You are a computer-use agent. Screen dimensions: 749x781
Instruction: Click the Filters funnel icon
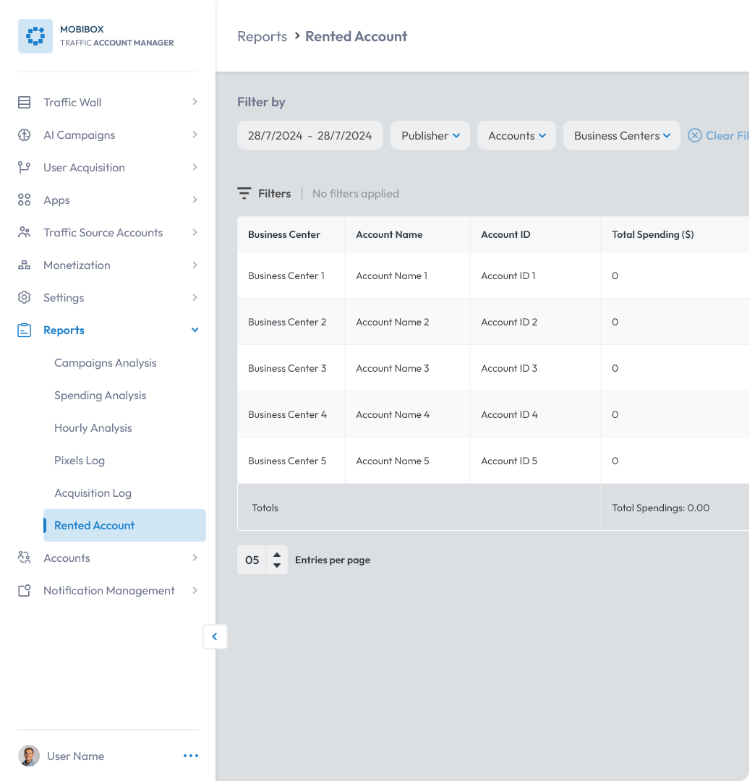pos(244,193)
